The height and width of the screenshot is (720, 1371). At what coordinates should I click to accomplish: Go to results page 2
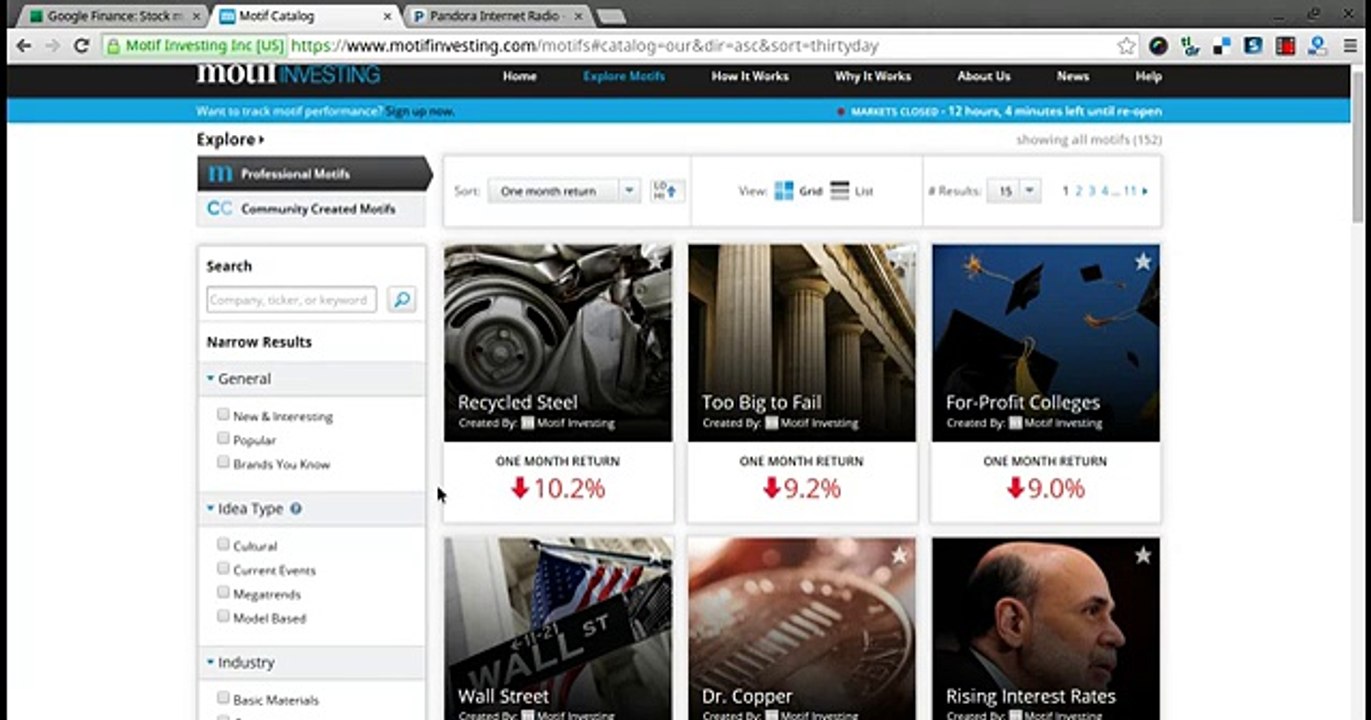pyautogui.click(x=1079, y=191)
